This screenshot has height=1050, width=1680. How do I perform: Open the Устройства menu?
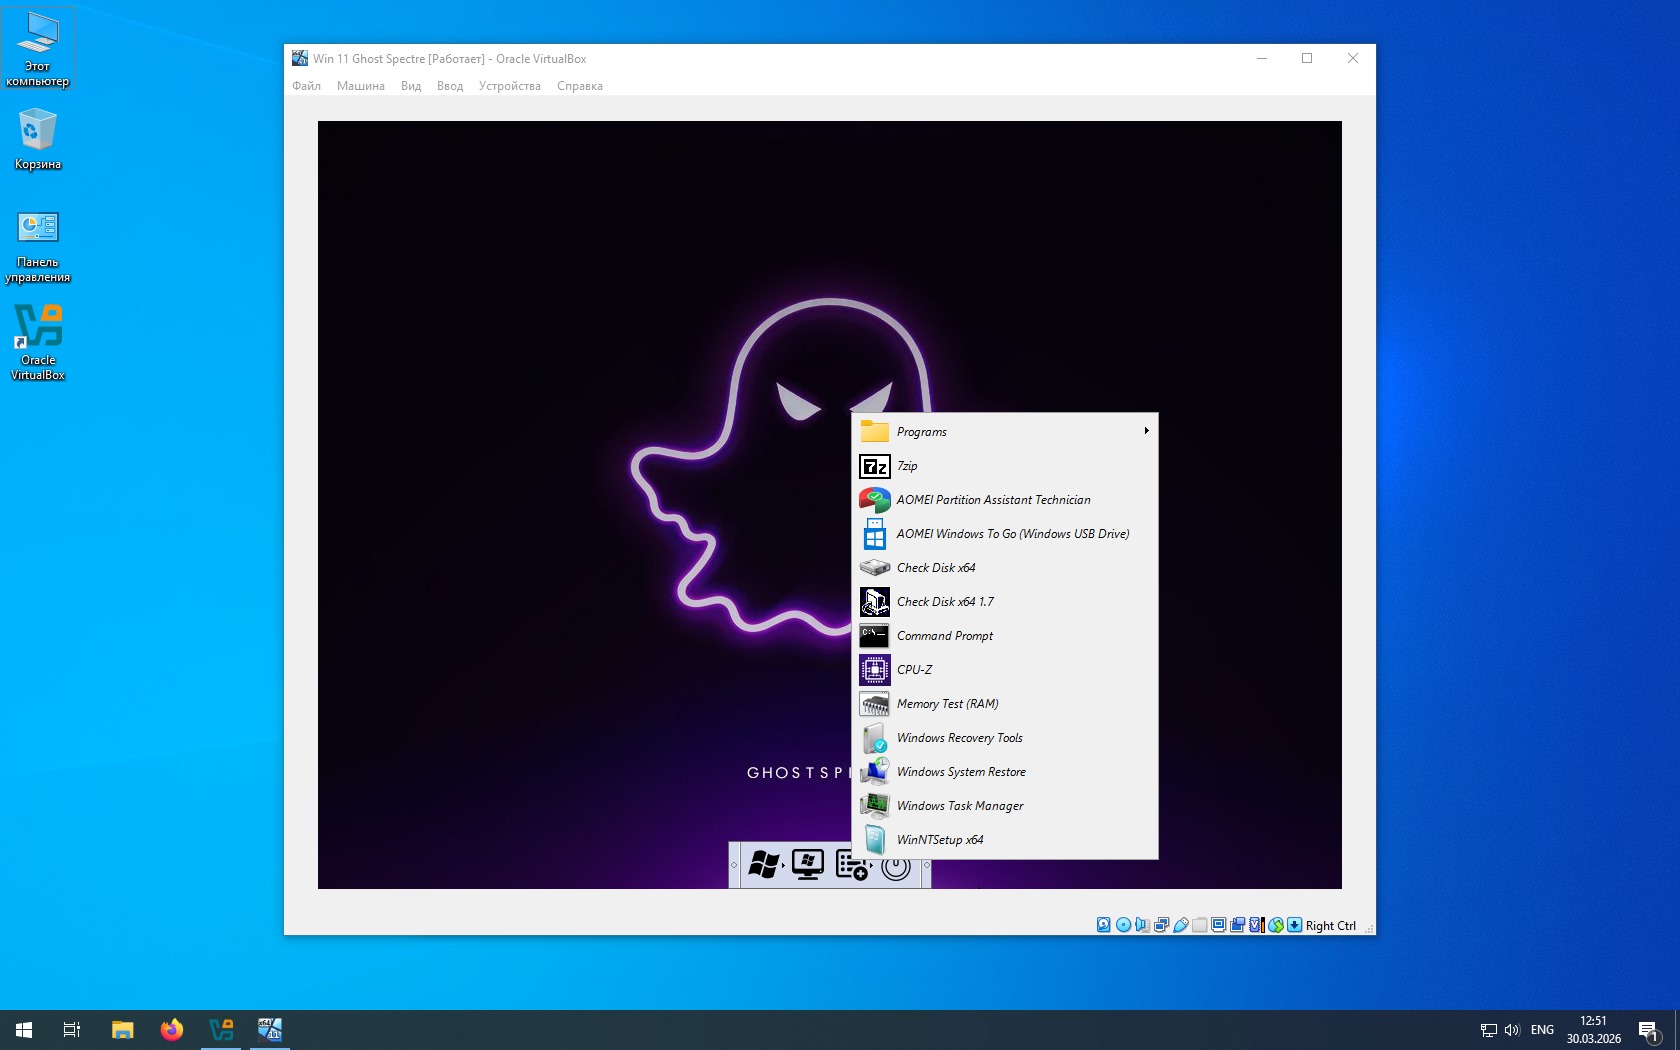tap(509, 86)
